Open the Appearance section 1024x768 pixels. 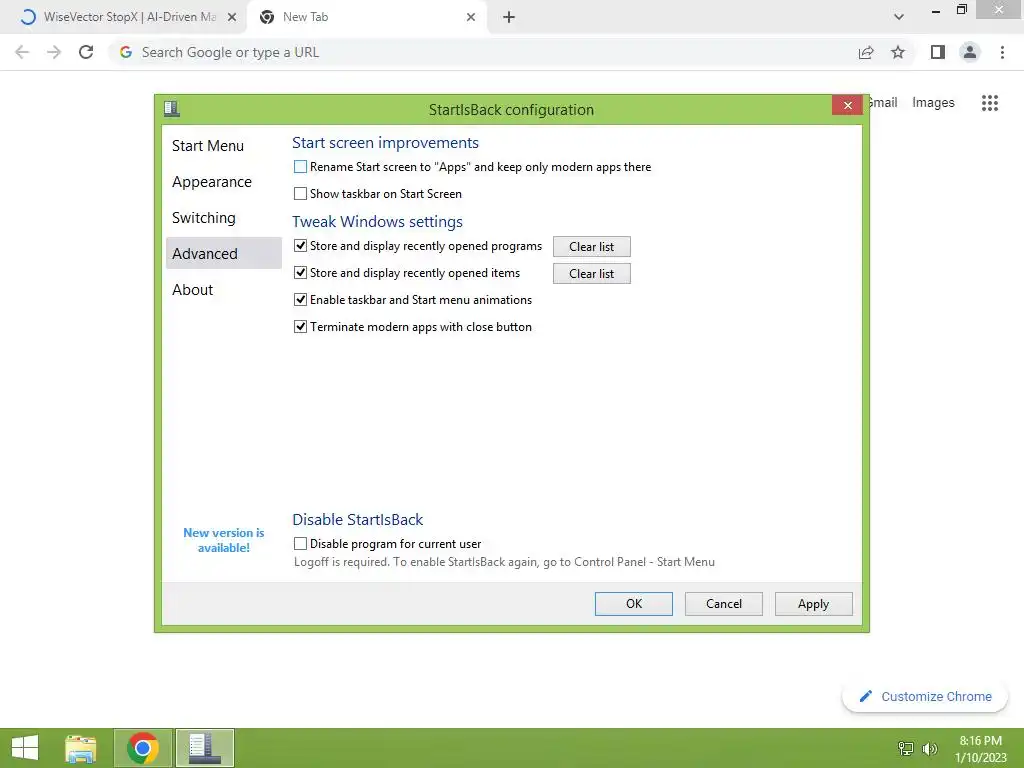tap(223, 182)
